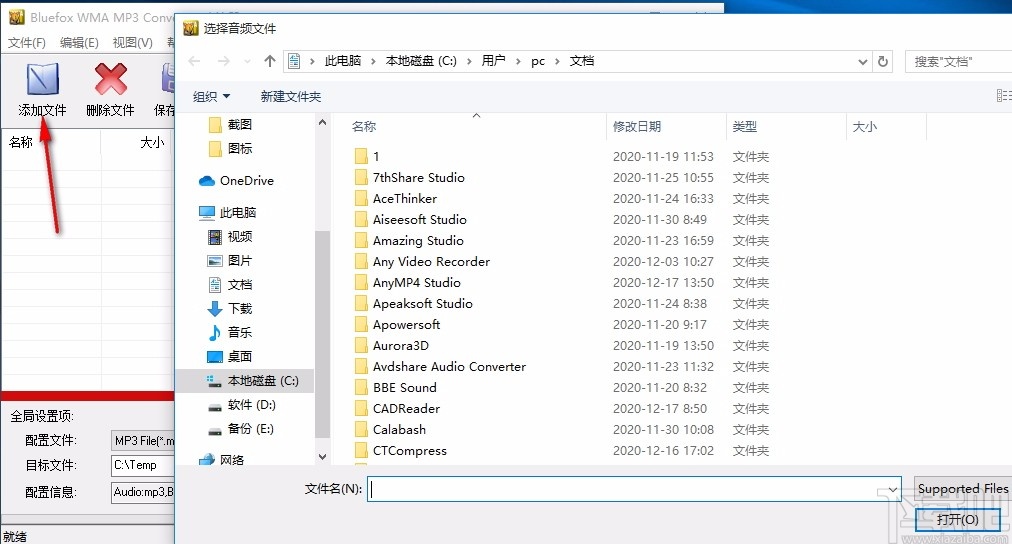Click the 搜索"文档" search box
The width and height of the screenshot is (1012, 544).
pos(958,61)
